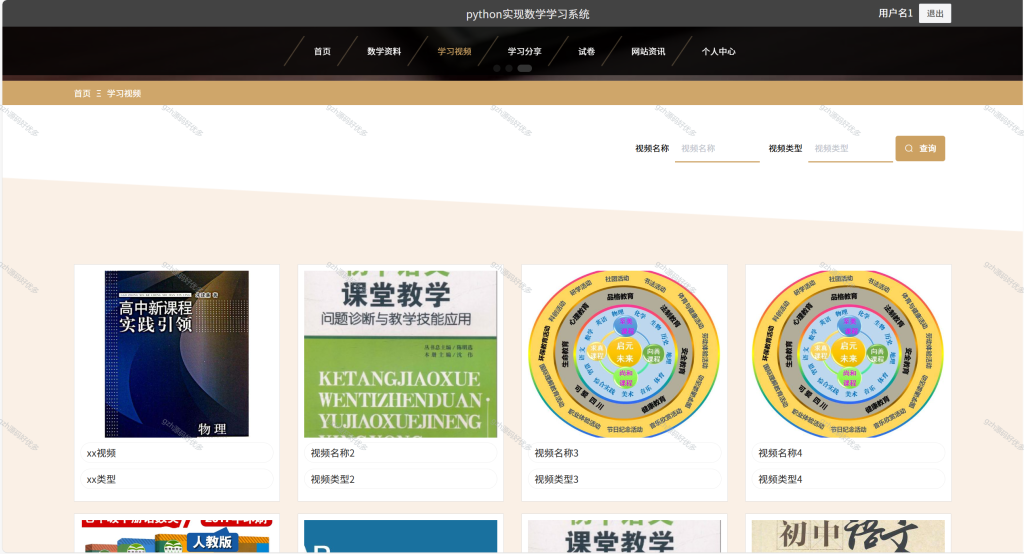Click the xx视频 title label

coord(101,453)
